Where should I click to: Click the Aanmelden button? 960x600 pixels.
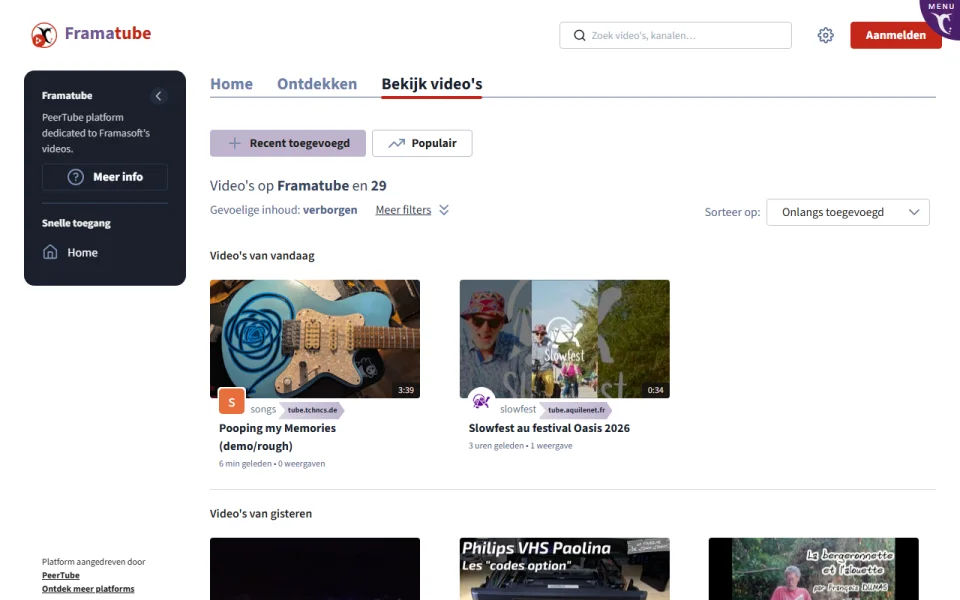pos(896,36)
